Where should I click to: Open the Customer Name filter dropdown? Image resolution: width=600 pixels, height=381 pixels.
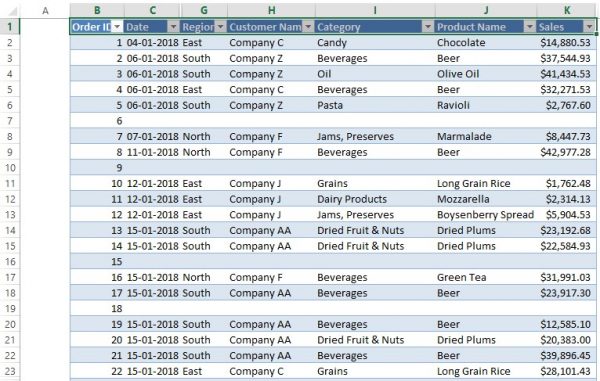click(308, 27)
